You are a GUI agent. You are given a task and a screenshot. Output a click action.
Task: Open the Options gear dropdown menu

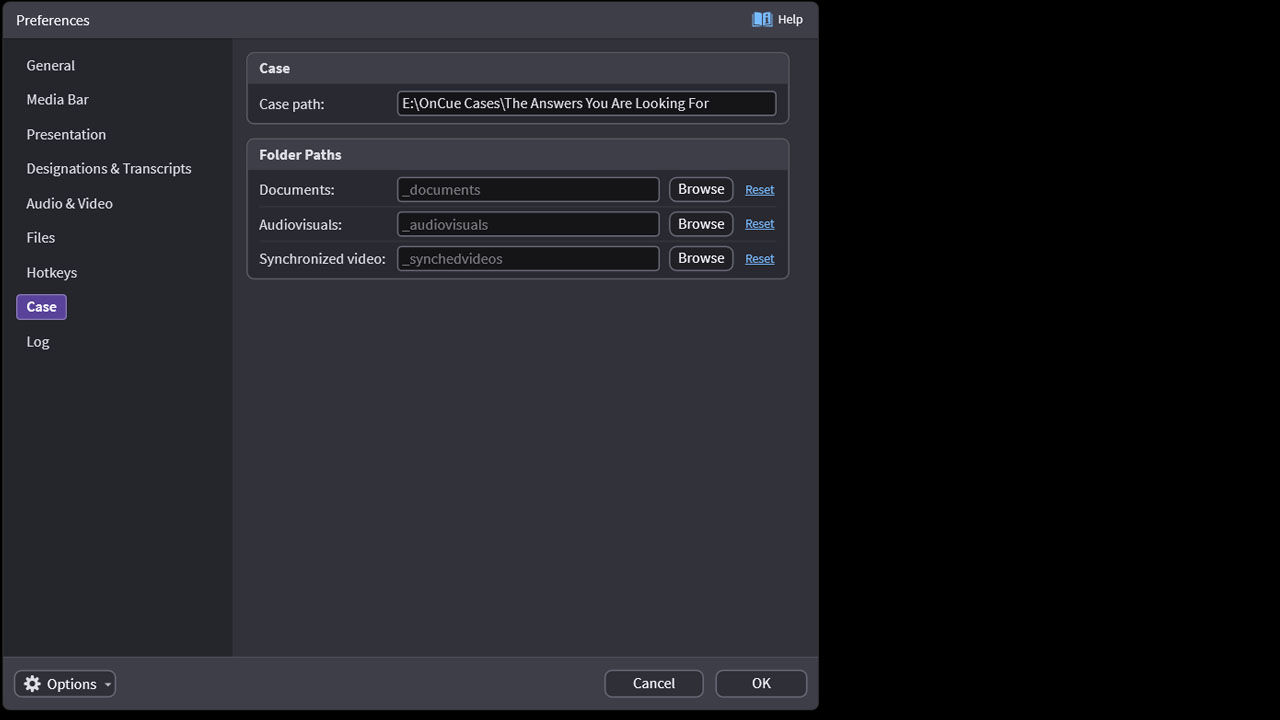pos(65,684)
